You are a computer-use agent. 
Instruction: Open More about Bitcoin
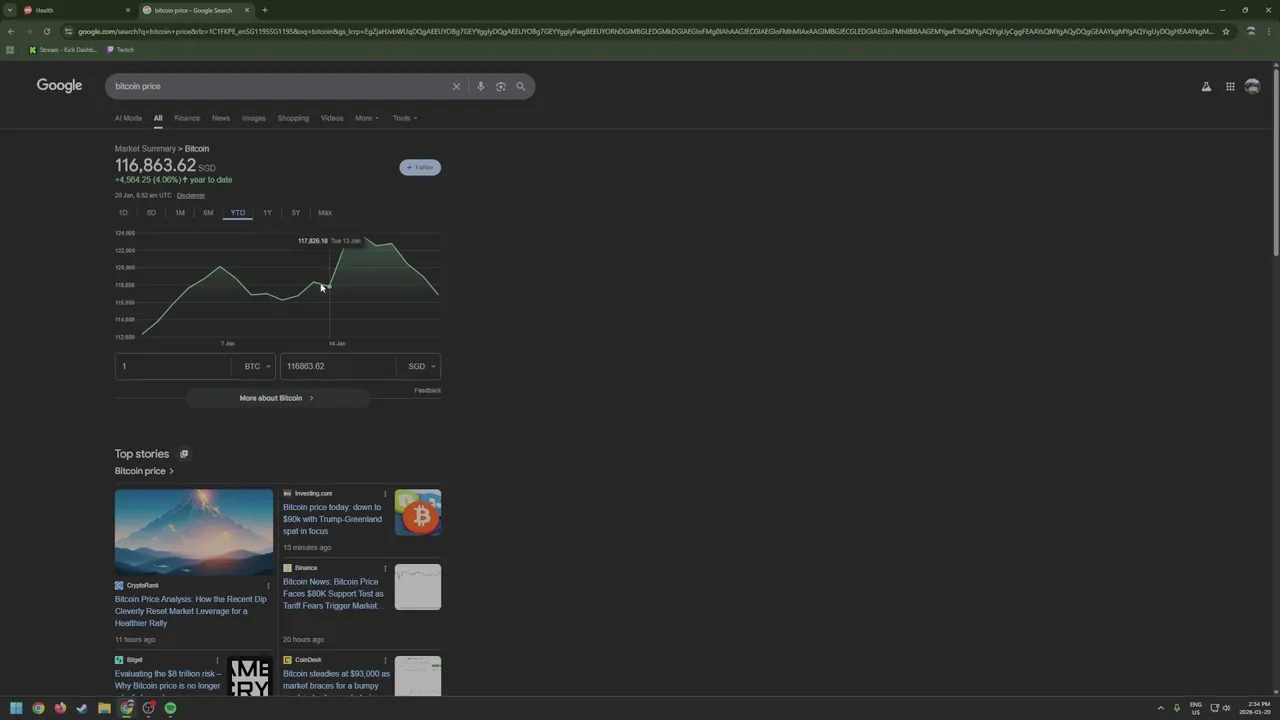click(x=277, y=398)
